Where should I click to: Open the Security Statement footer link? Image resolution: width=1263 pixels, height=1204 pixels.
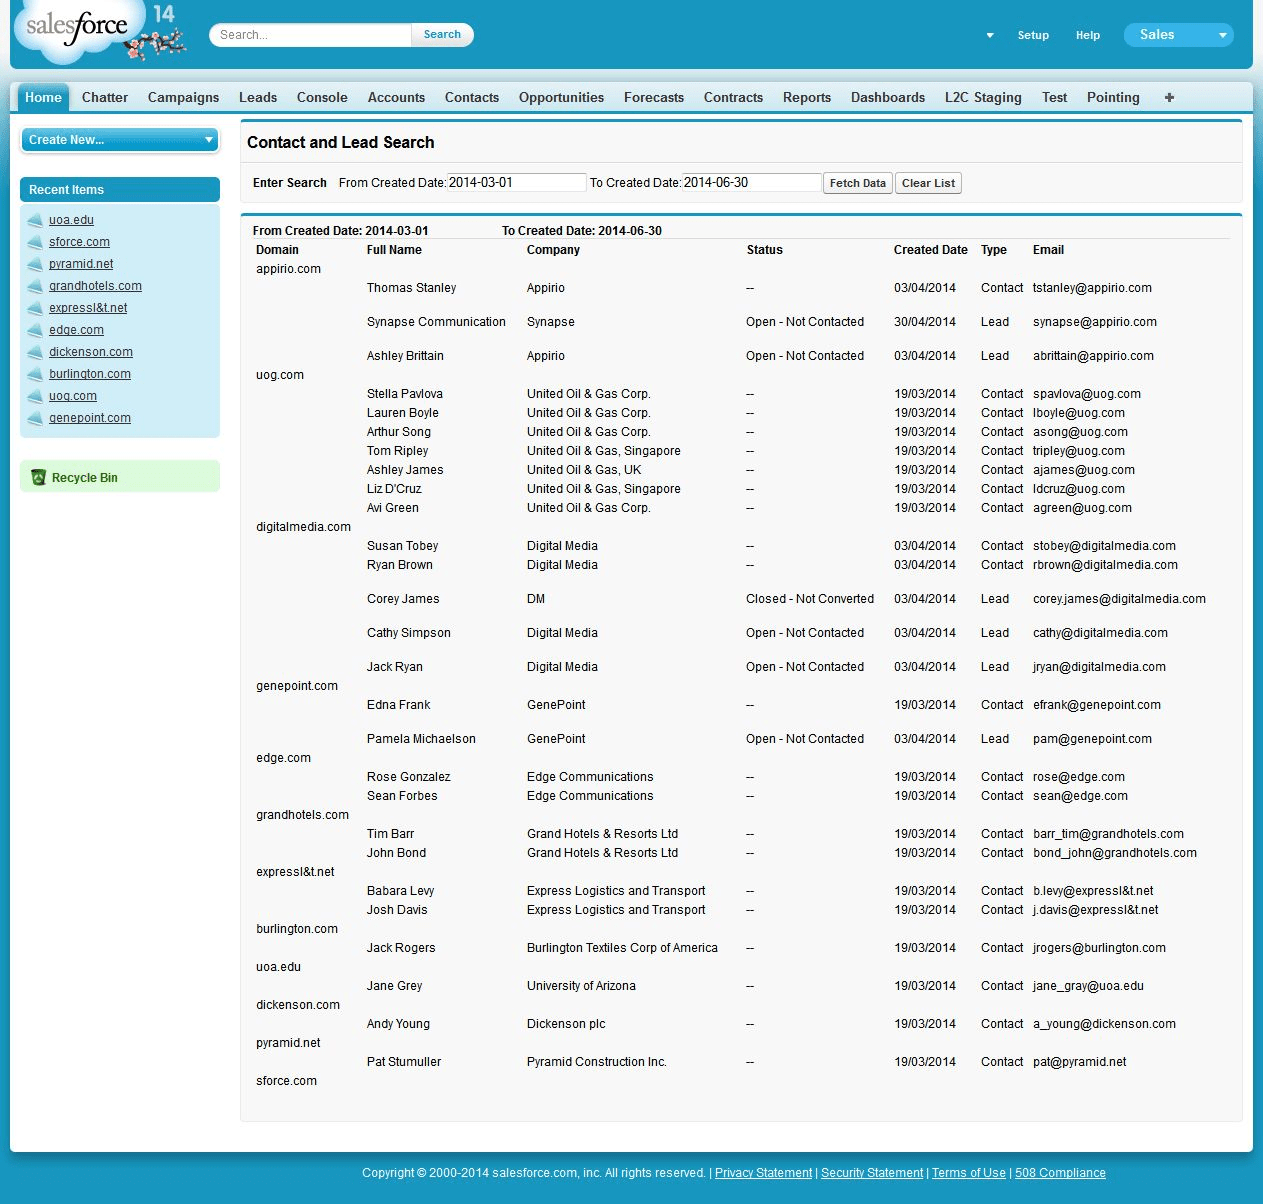(872, 1173)
